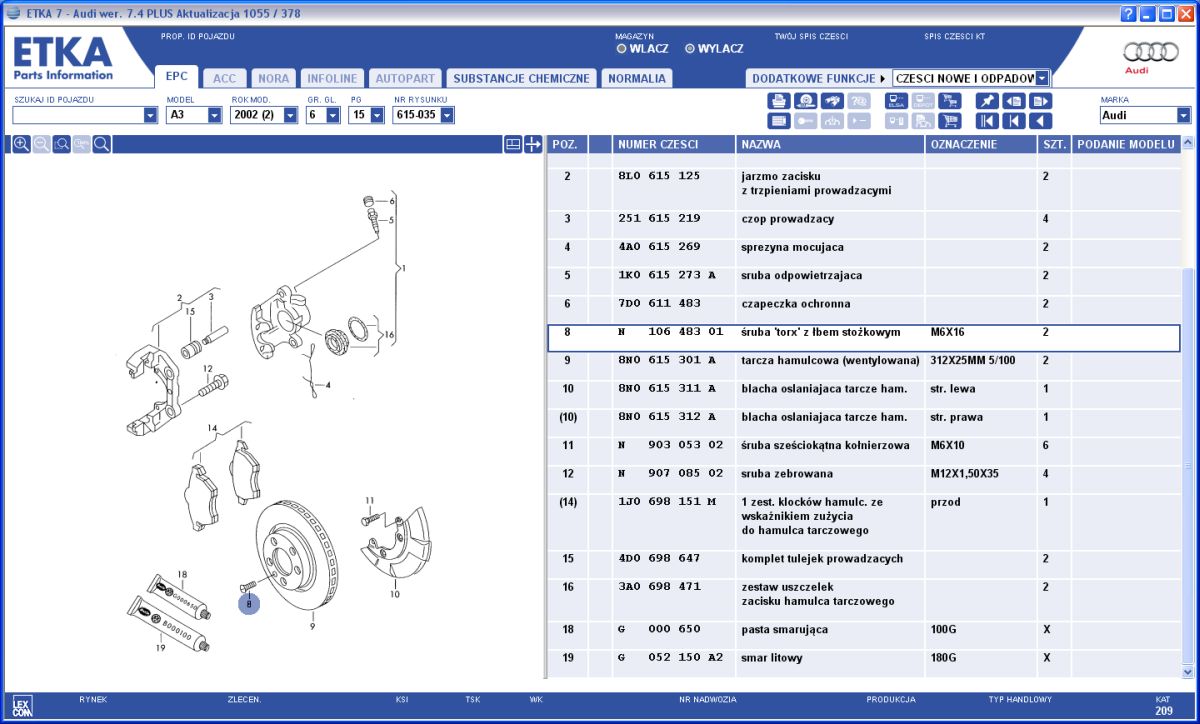
Task: Click the pushpin icon
Action: tap(987, 101)
